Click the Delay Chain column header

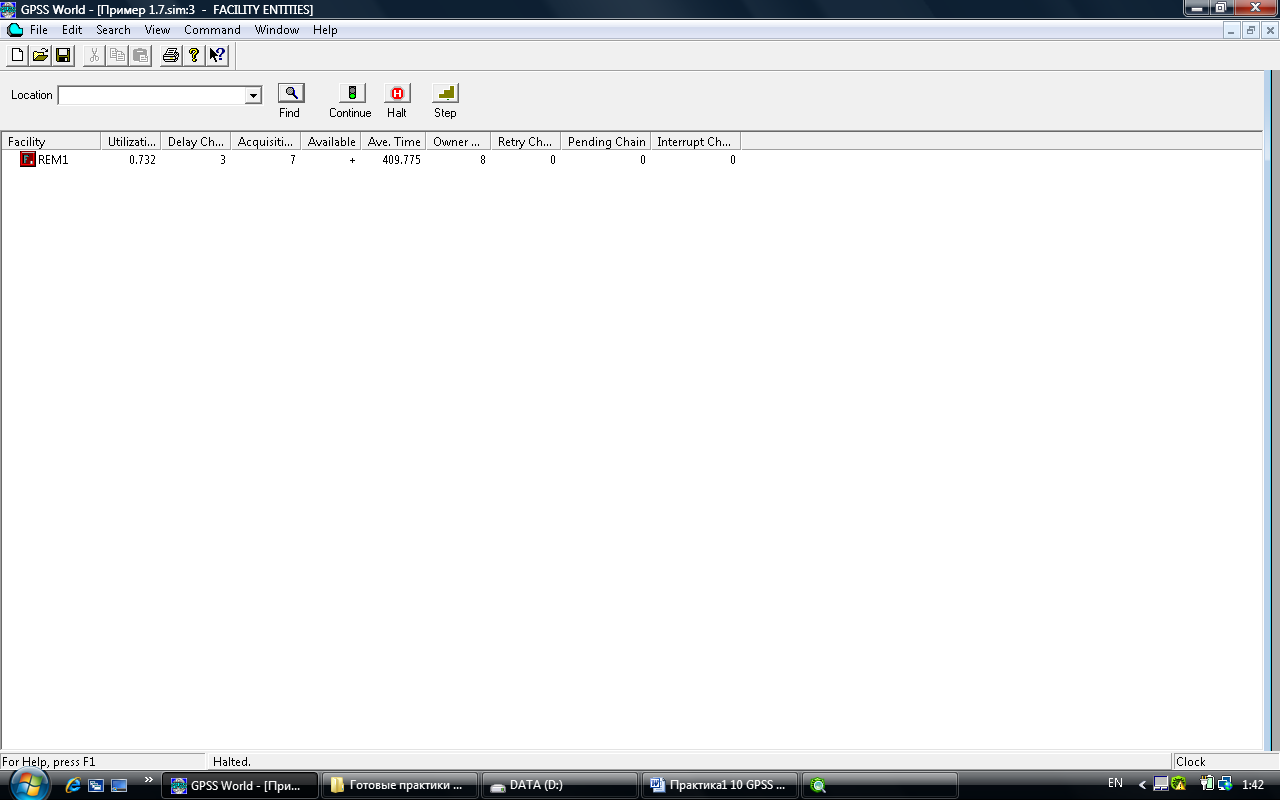(196, 142)
